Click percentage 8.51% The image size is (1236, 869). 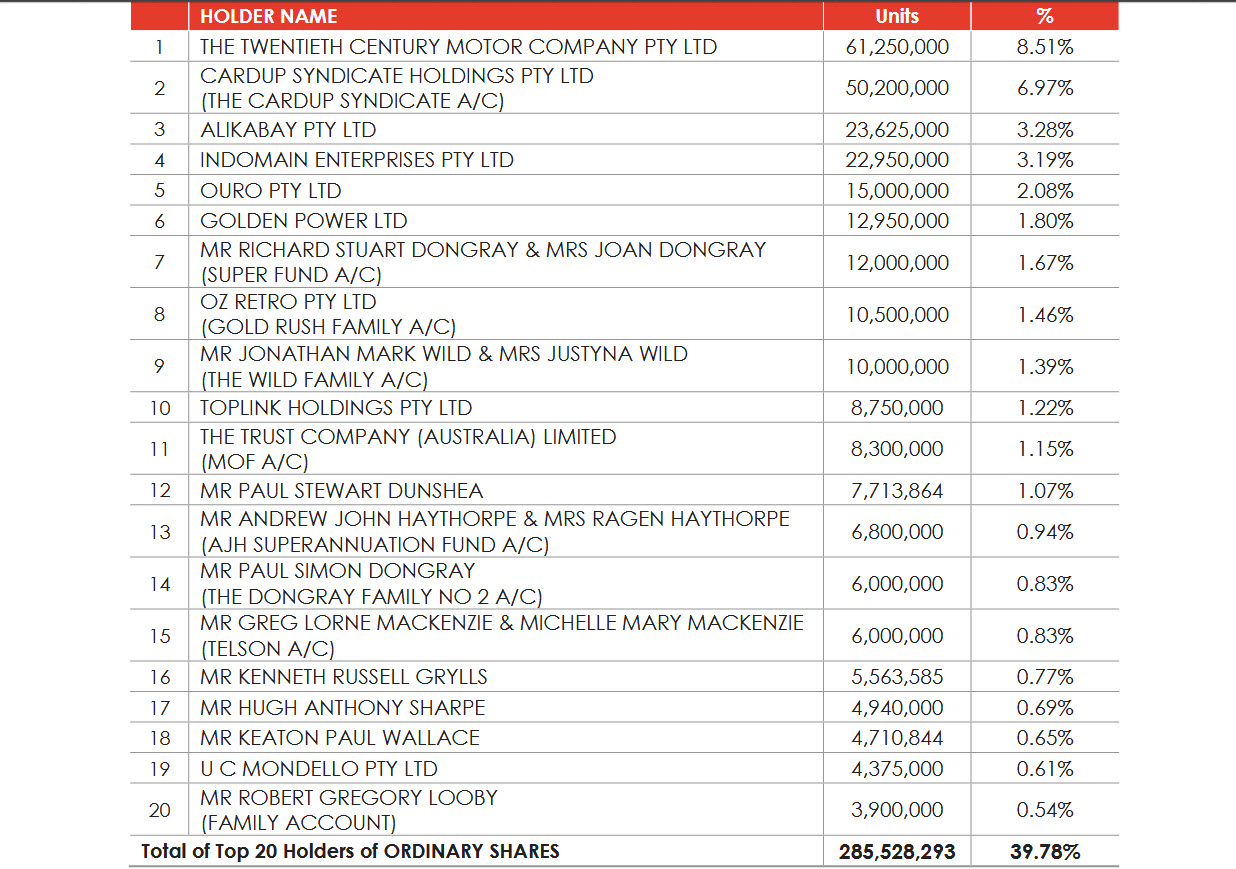1045,47
